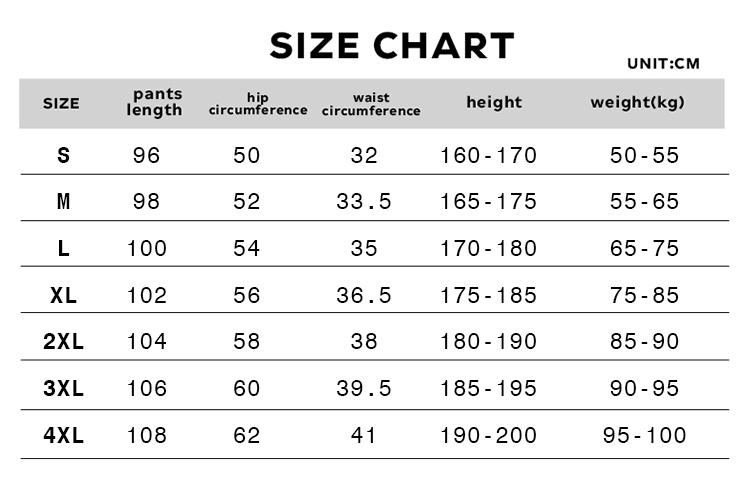Screen dimensions: 750x496
Task: Select the SIZE column header
Action: click(61, 103)
